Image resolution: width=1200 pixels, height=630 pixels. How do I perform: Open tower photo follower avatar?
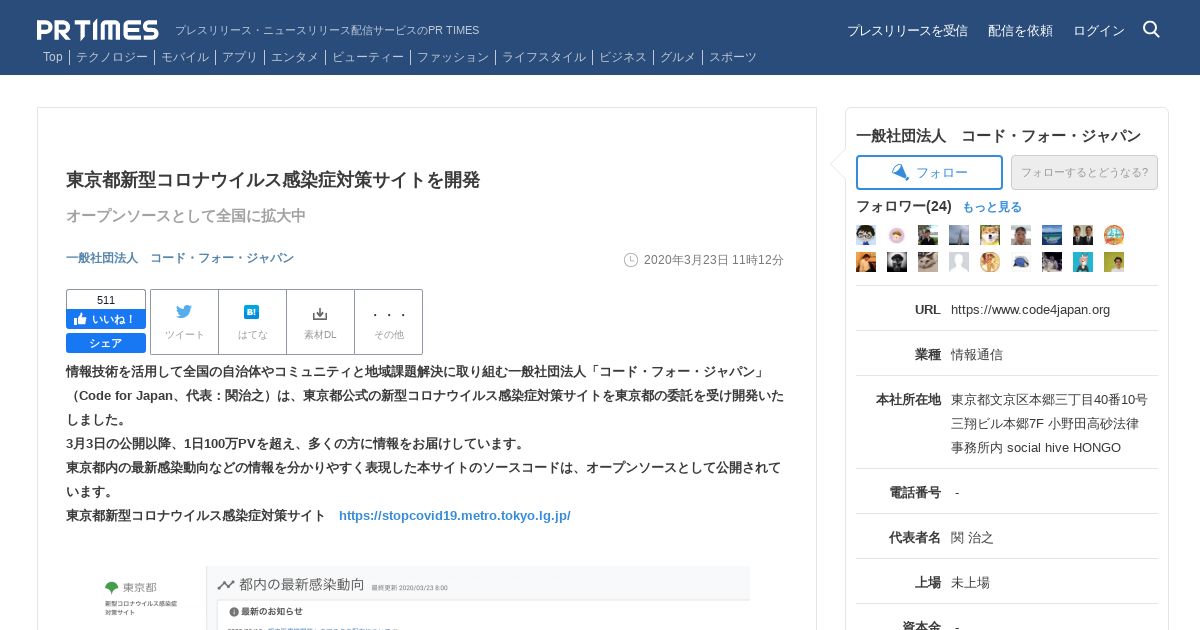click(x=959, y=235)
